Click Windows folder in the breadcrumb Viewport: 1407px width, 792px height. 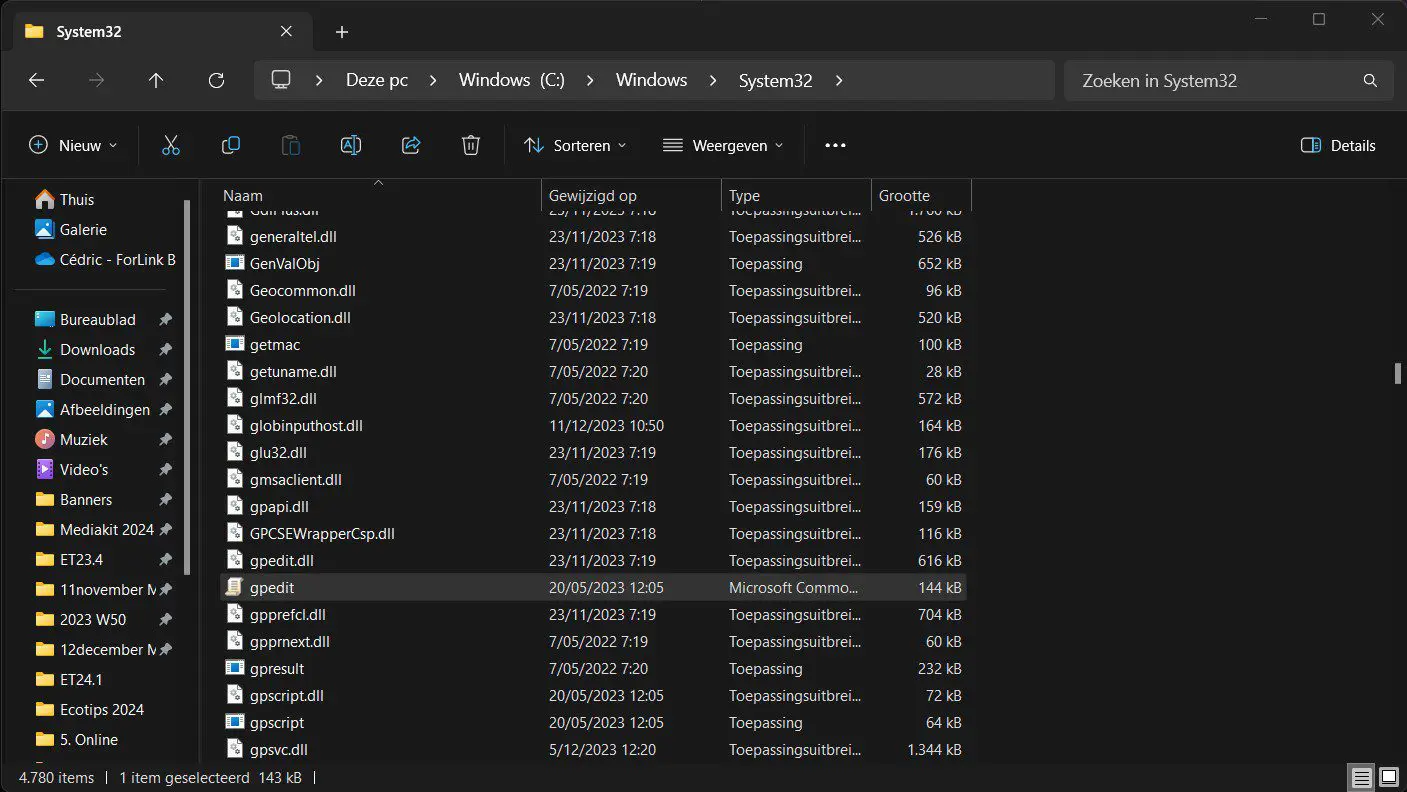pos(651,81)
